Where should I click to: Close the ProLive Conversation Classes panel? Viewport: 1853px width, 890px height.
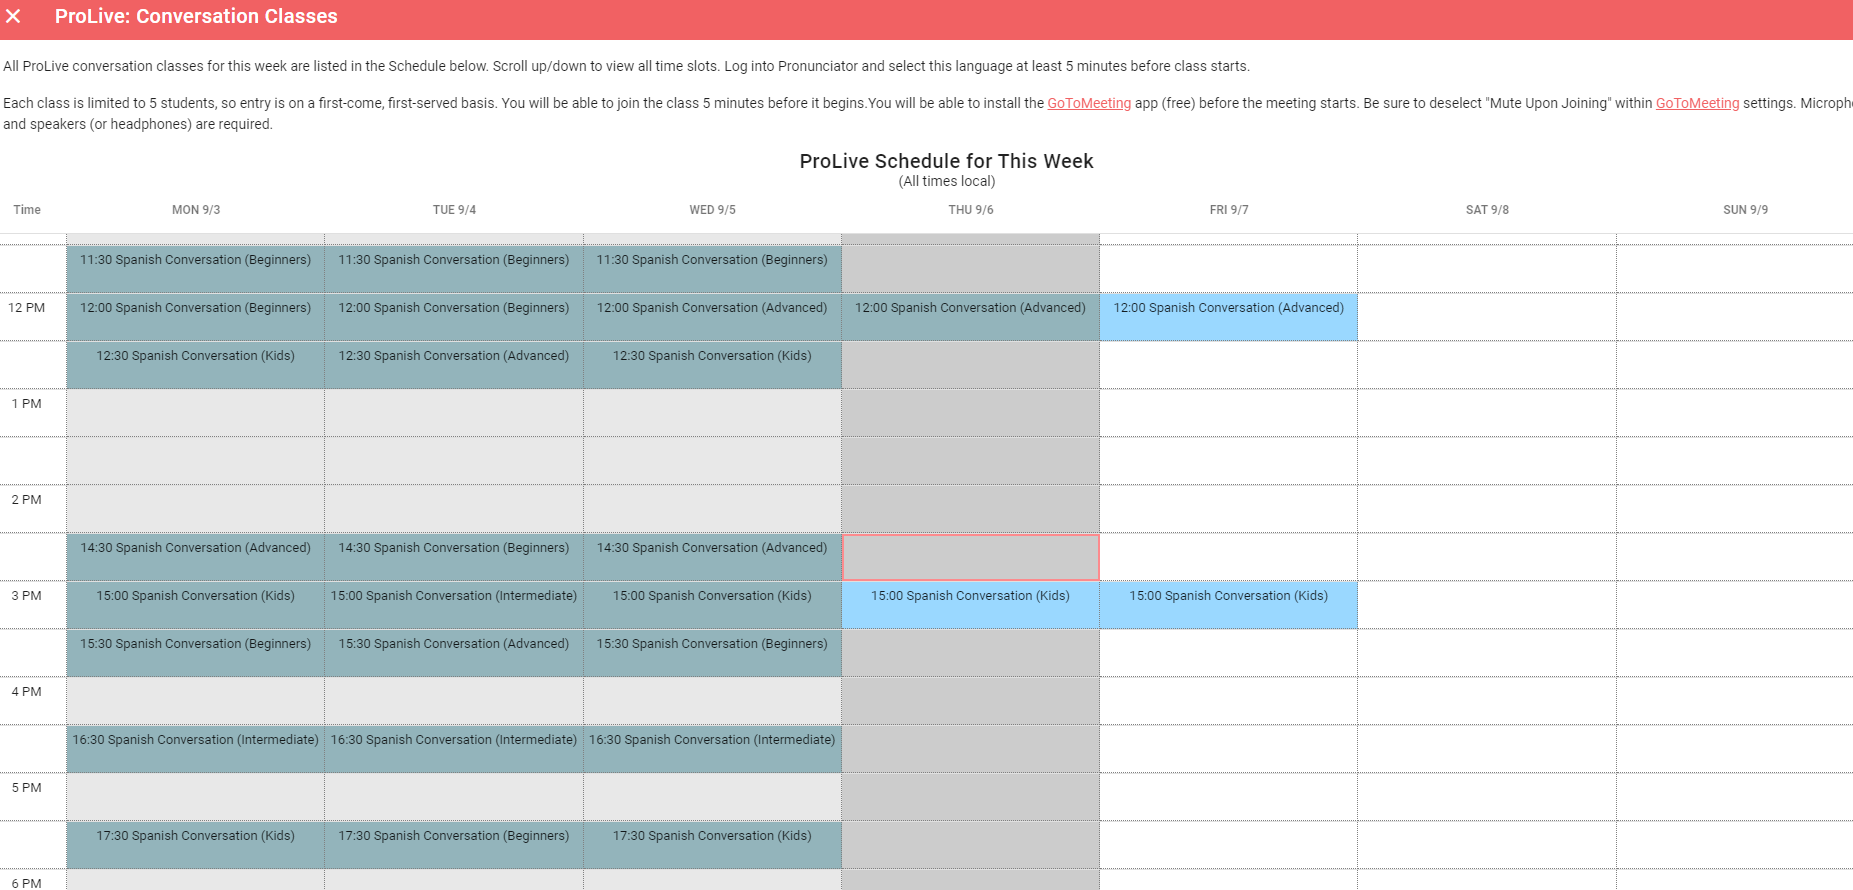coord(14,17)
